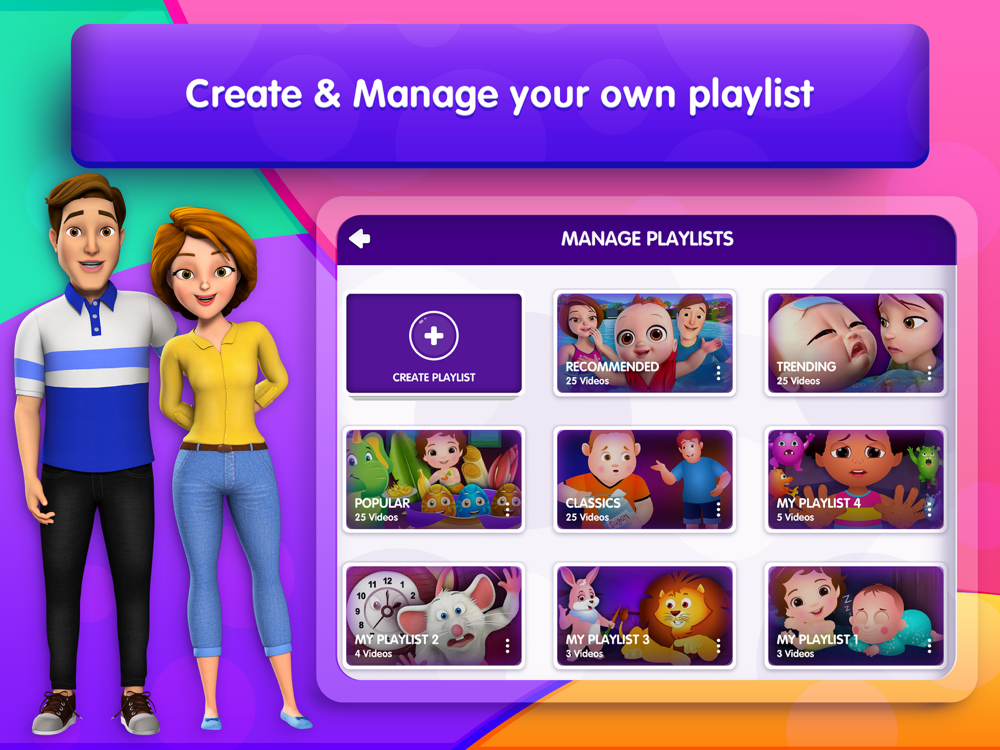Open three-dot menu on My Playlist 2
Image resolution: width=1000 pixels, height=750 pixels.
[x=508, y=645]
